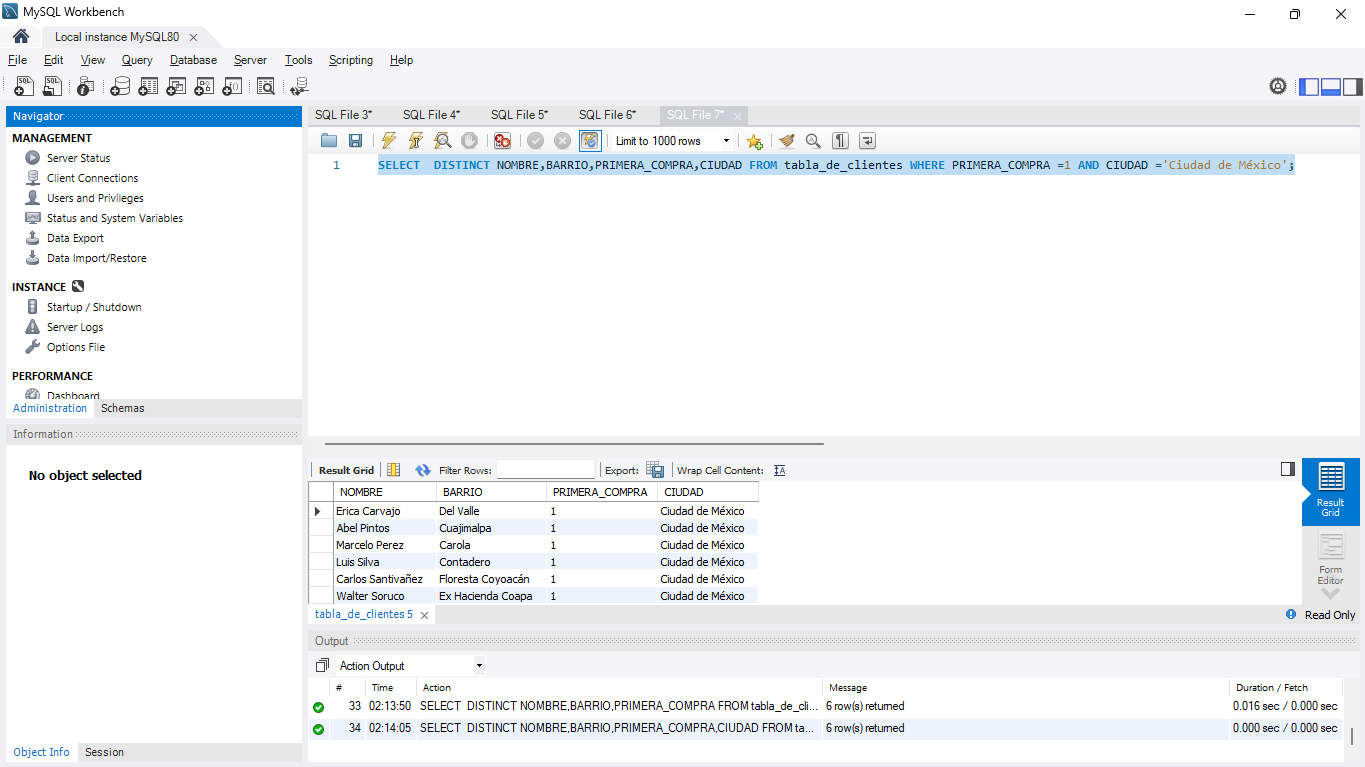The width and height of the screenshot is (1365, 767).
Task: Open the Scripting menu
Action: pyautogui.click(x=351, y=60)
